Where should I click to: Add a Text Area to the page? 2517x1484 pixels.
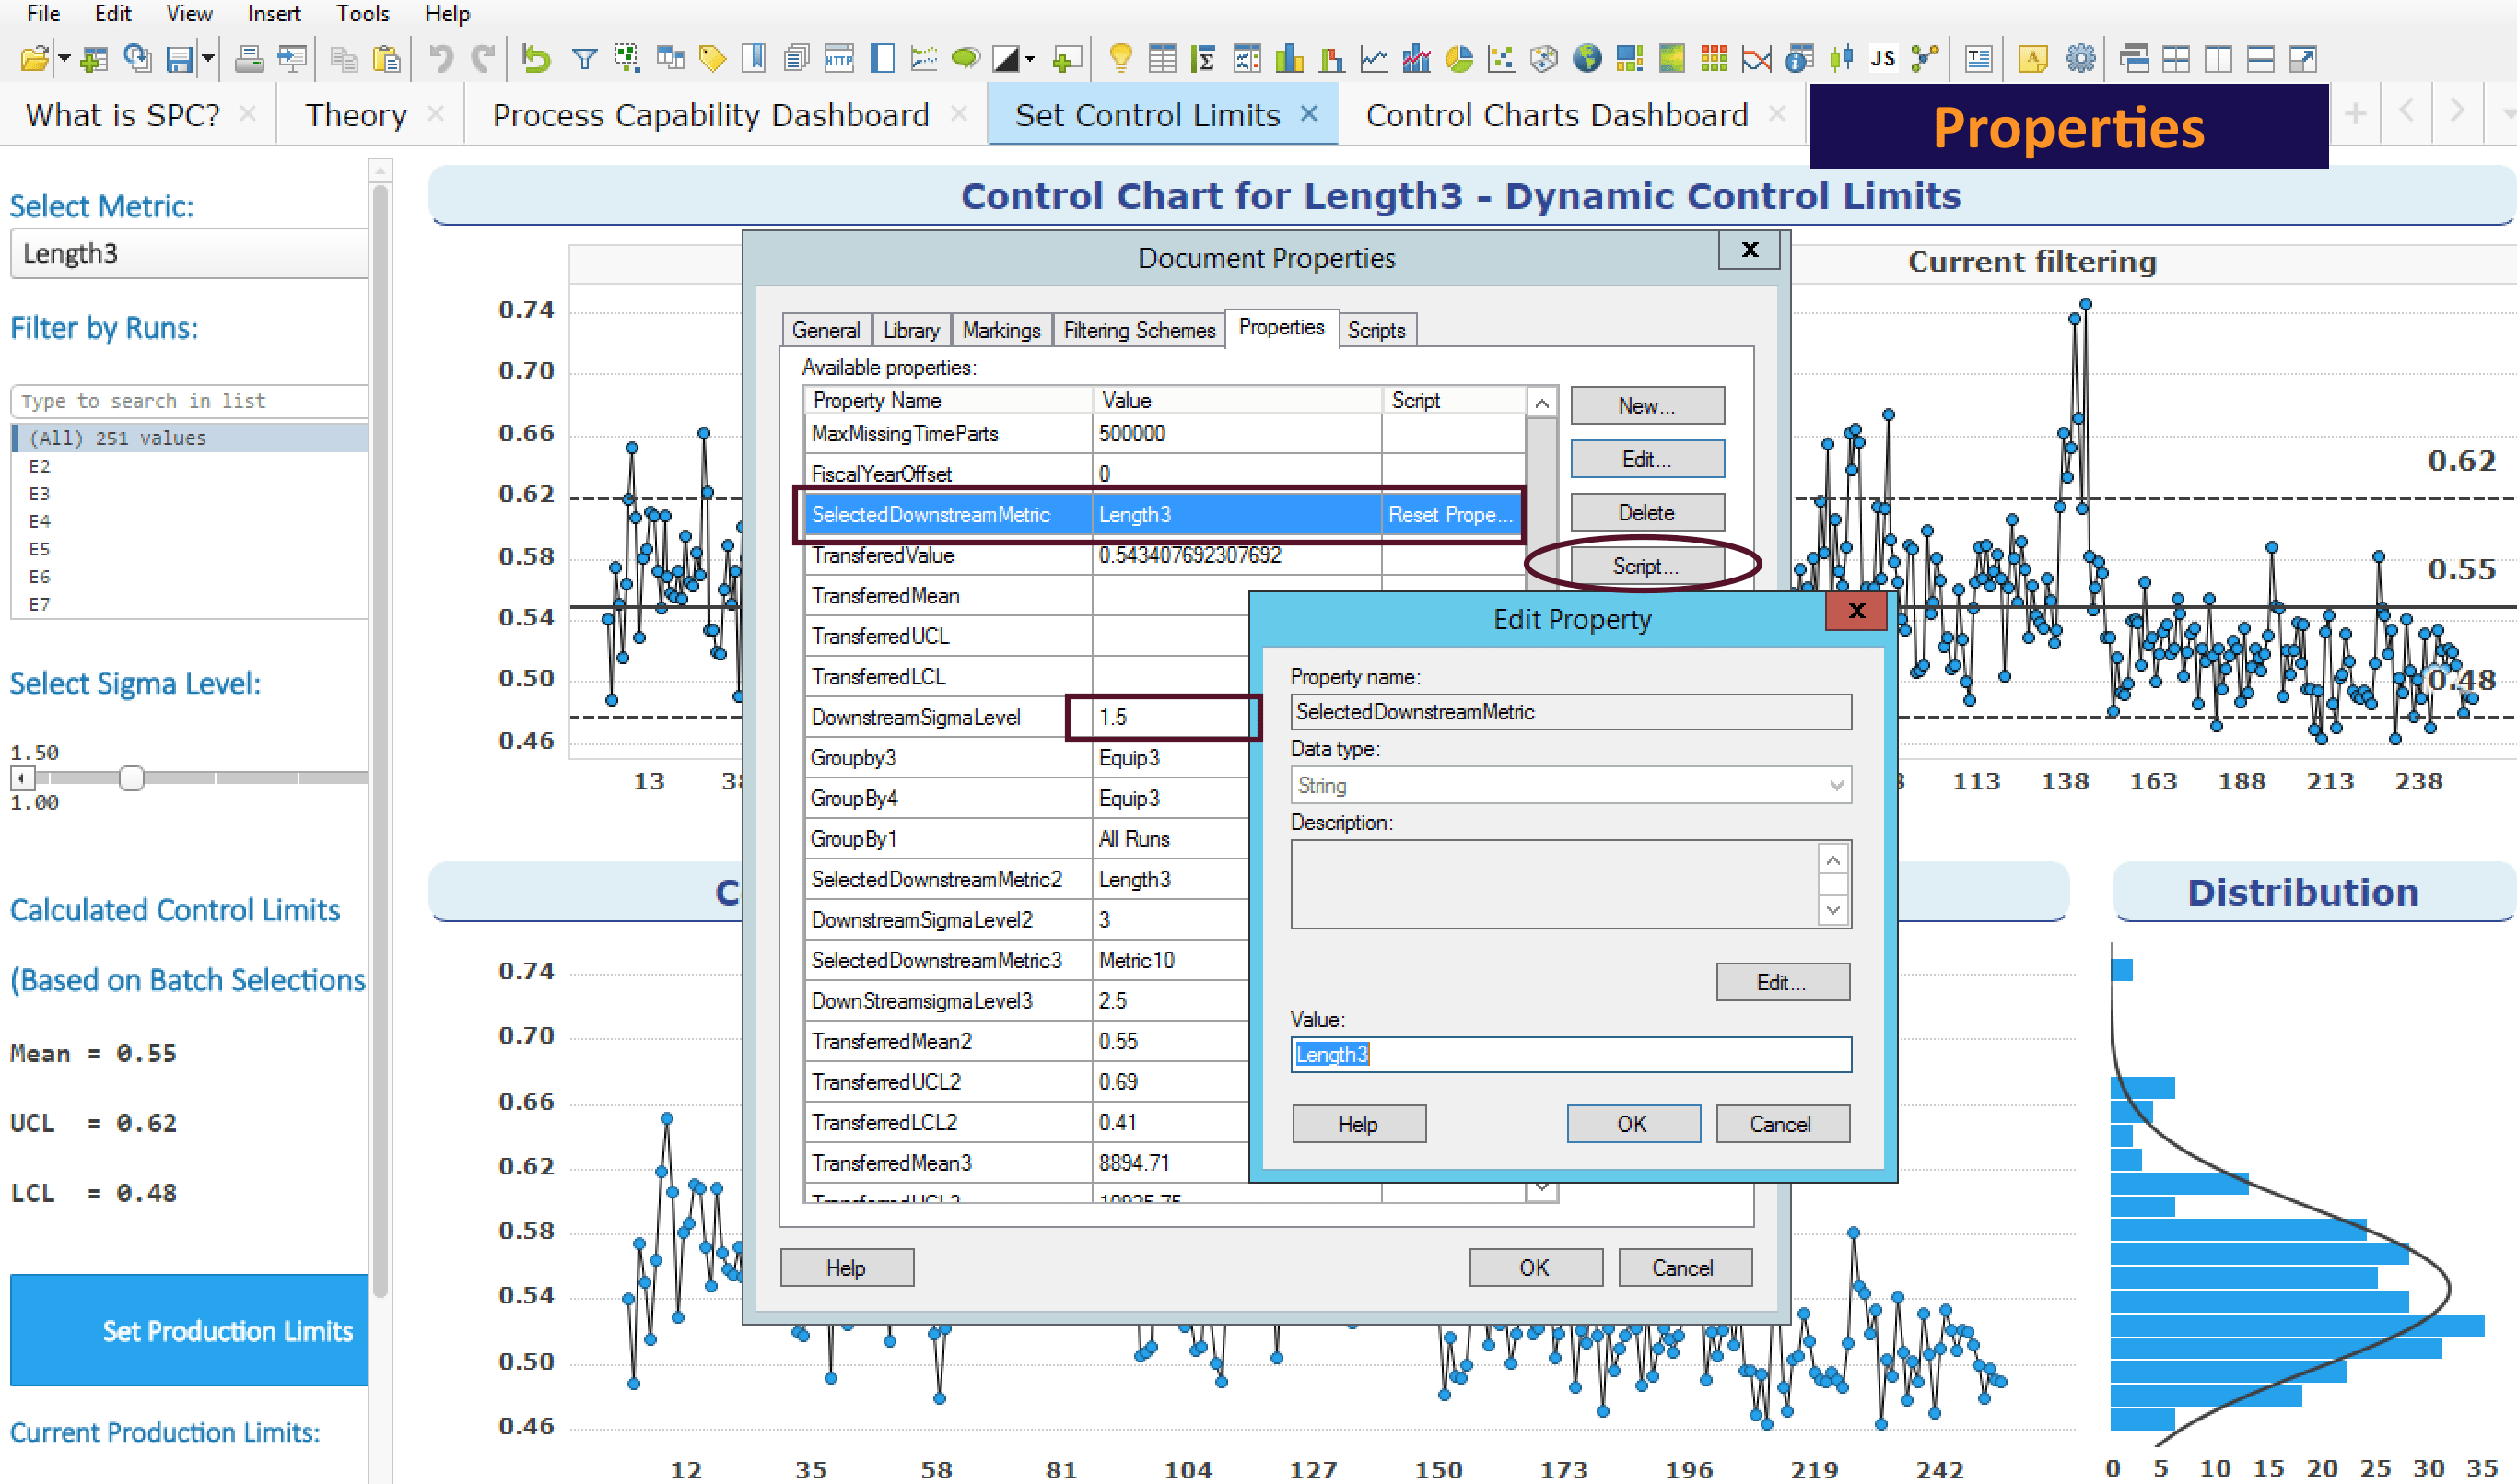click(1979, 58)
